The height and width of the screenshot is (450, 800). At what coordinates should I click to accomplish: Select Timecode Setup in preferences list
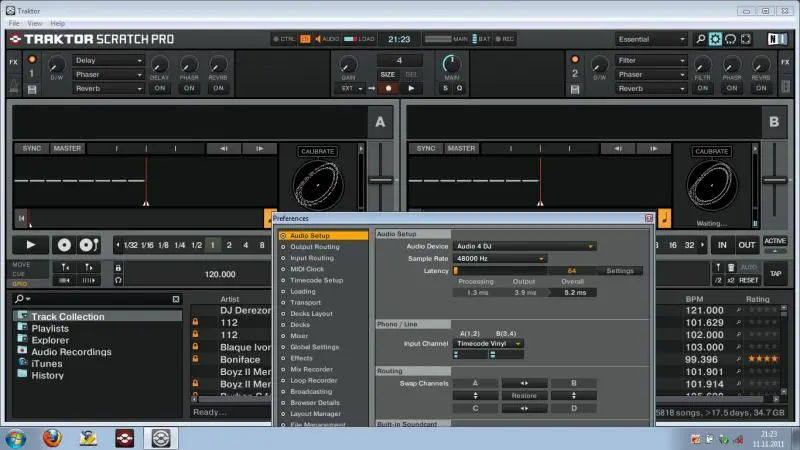316,280
